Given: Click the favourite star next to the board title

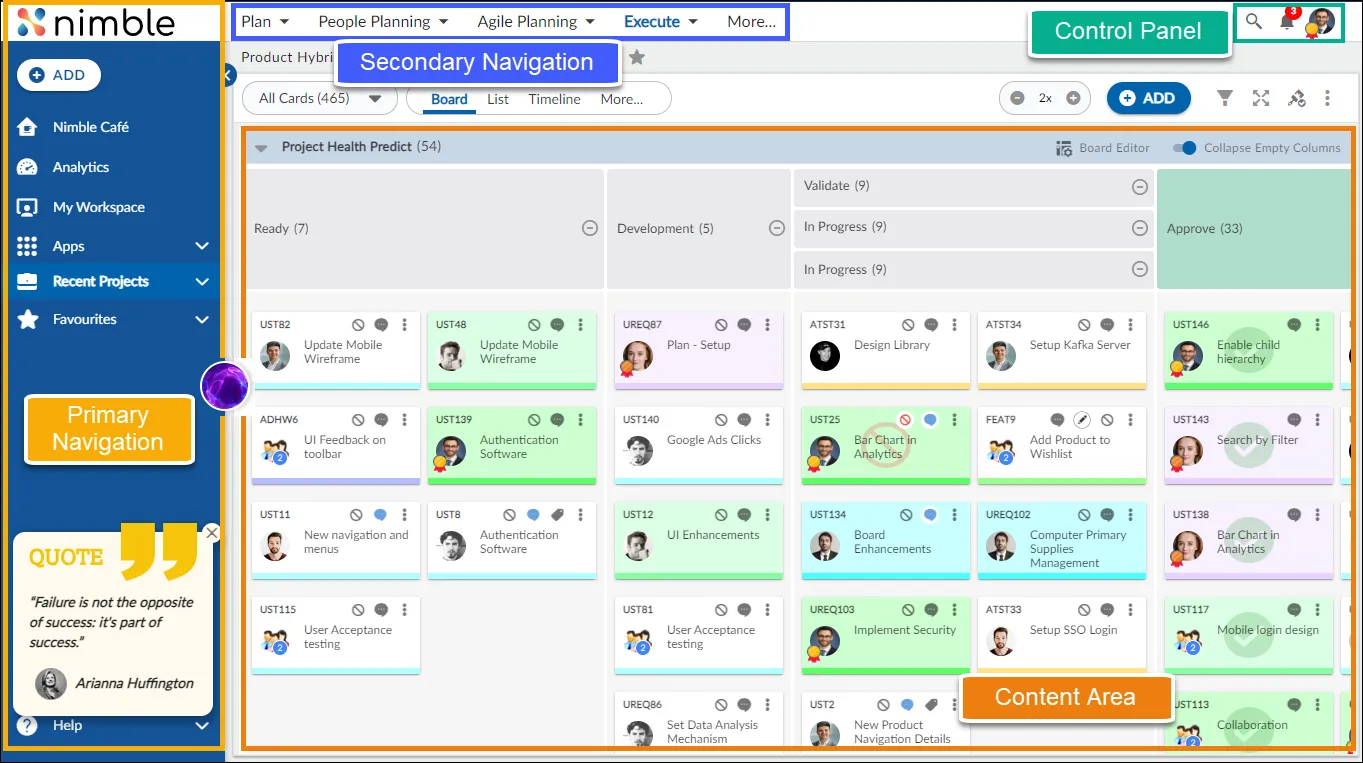Looking at the screenshot, I should (x=637, y=58).
